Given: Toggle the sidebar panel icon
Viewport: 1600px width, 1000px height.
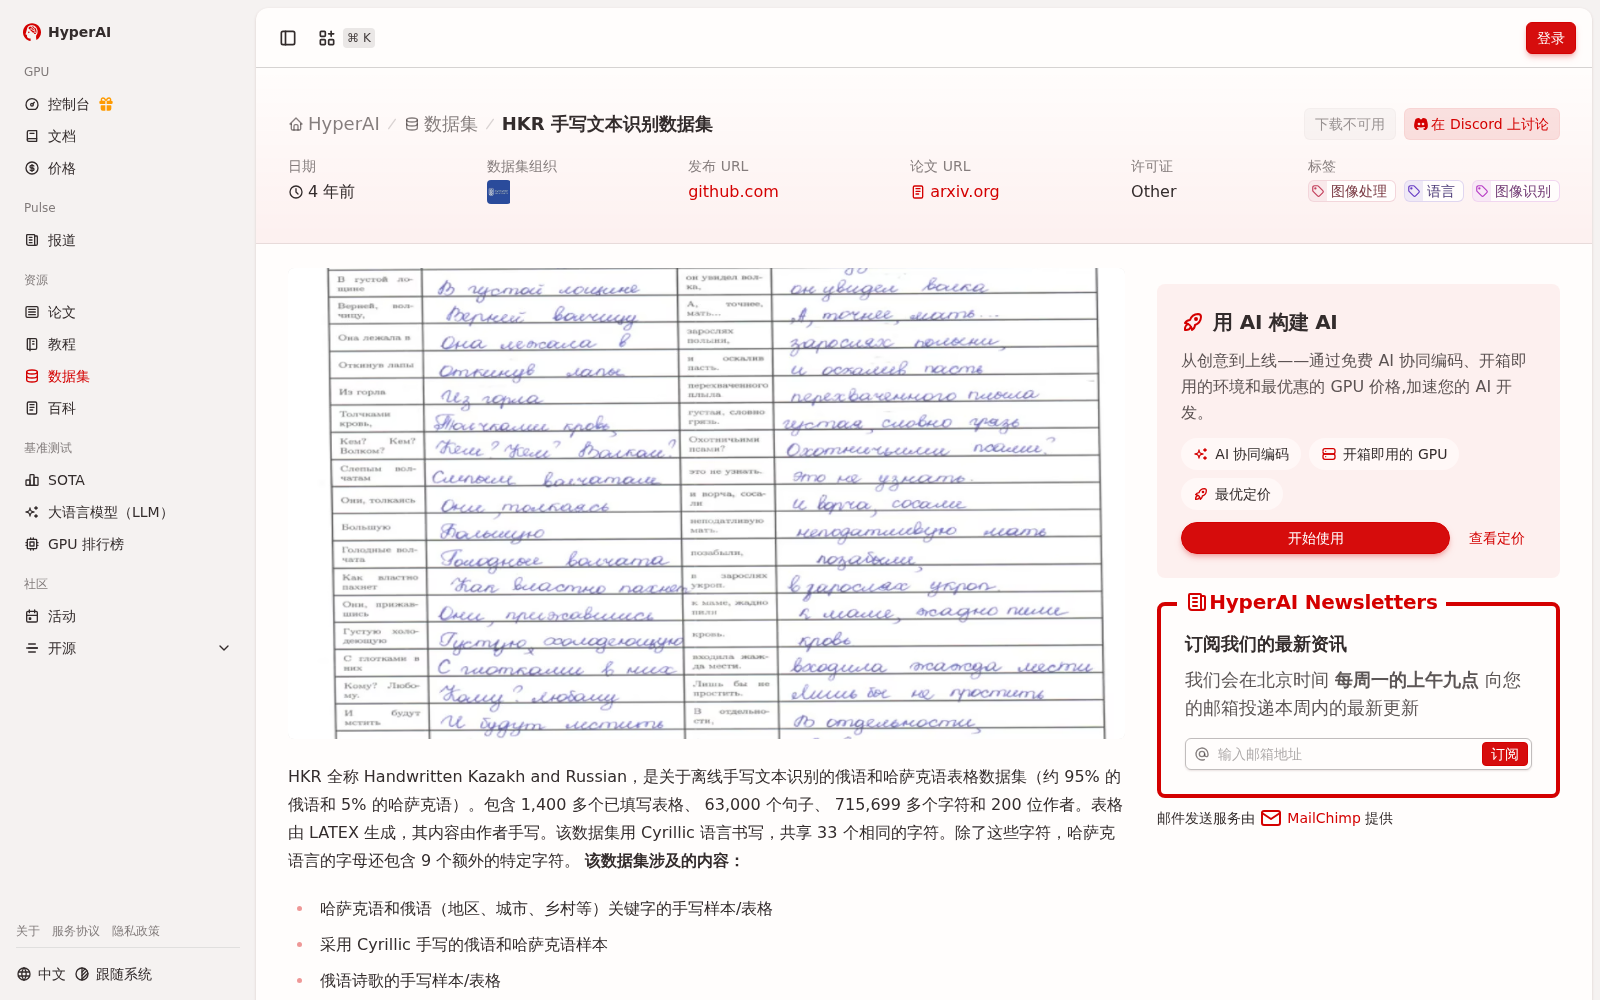Looking at the screenshot, I should (x=288, y=38).
